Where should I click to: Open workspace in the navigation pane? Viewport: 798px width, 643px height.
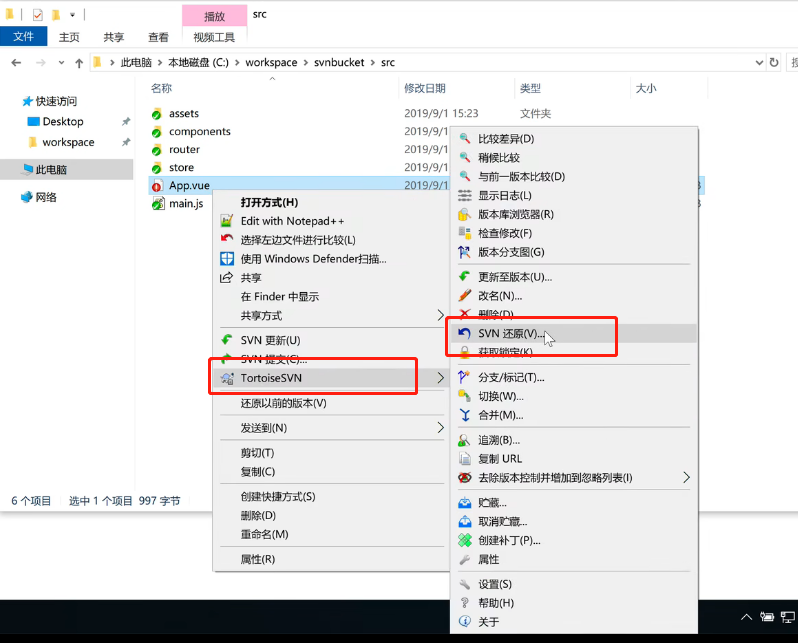[68, 142]
